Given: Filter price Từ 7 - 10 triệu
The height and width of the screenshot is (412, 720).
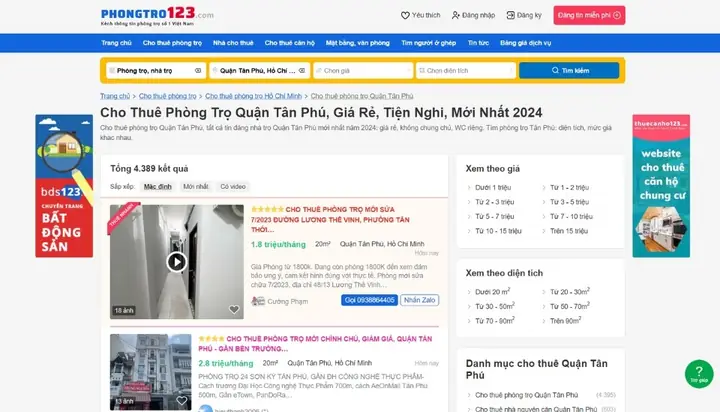Looking at the screenshot, I should point(571,216).
